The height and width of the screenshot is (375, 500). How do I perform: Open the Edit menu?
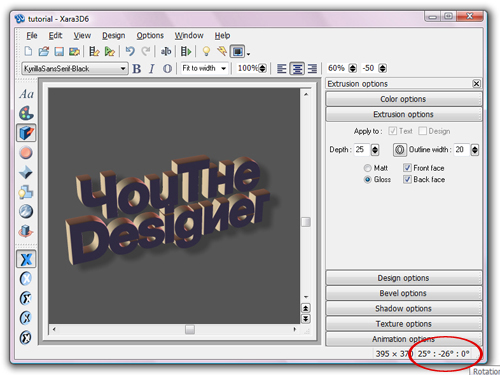(55, 35)
